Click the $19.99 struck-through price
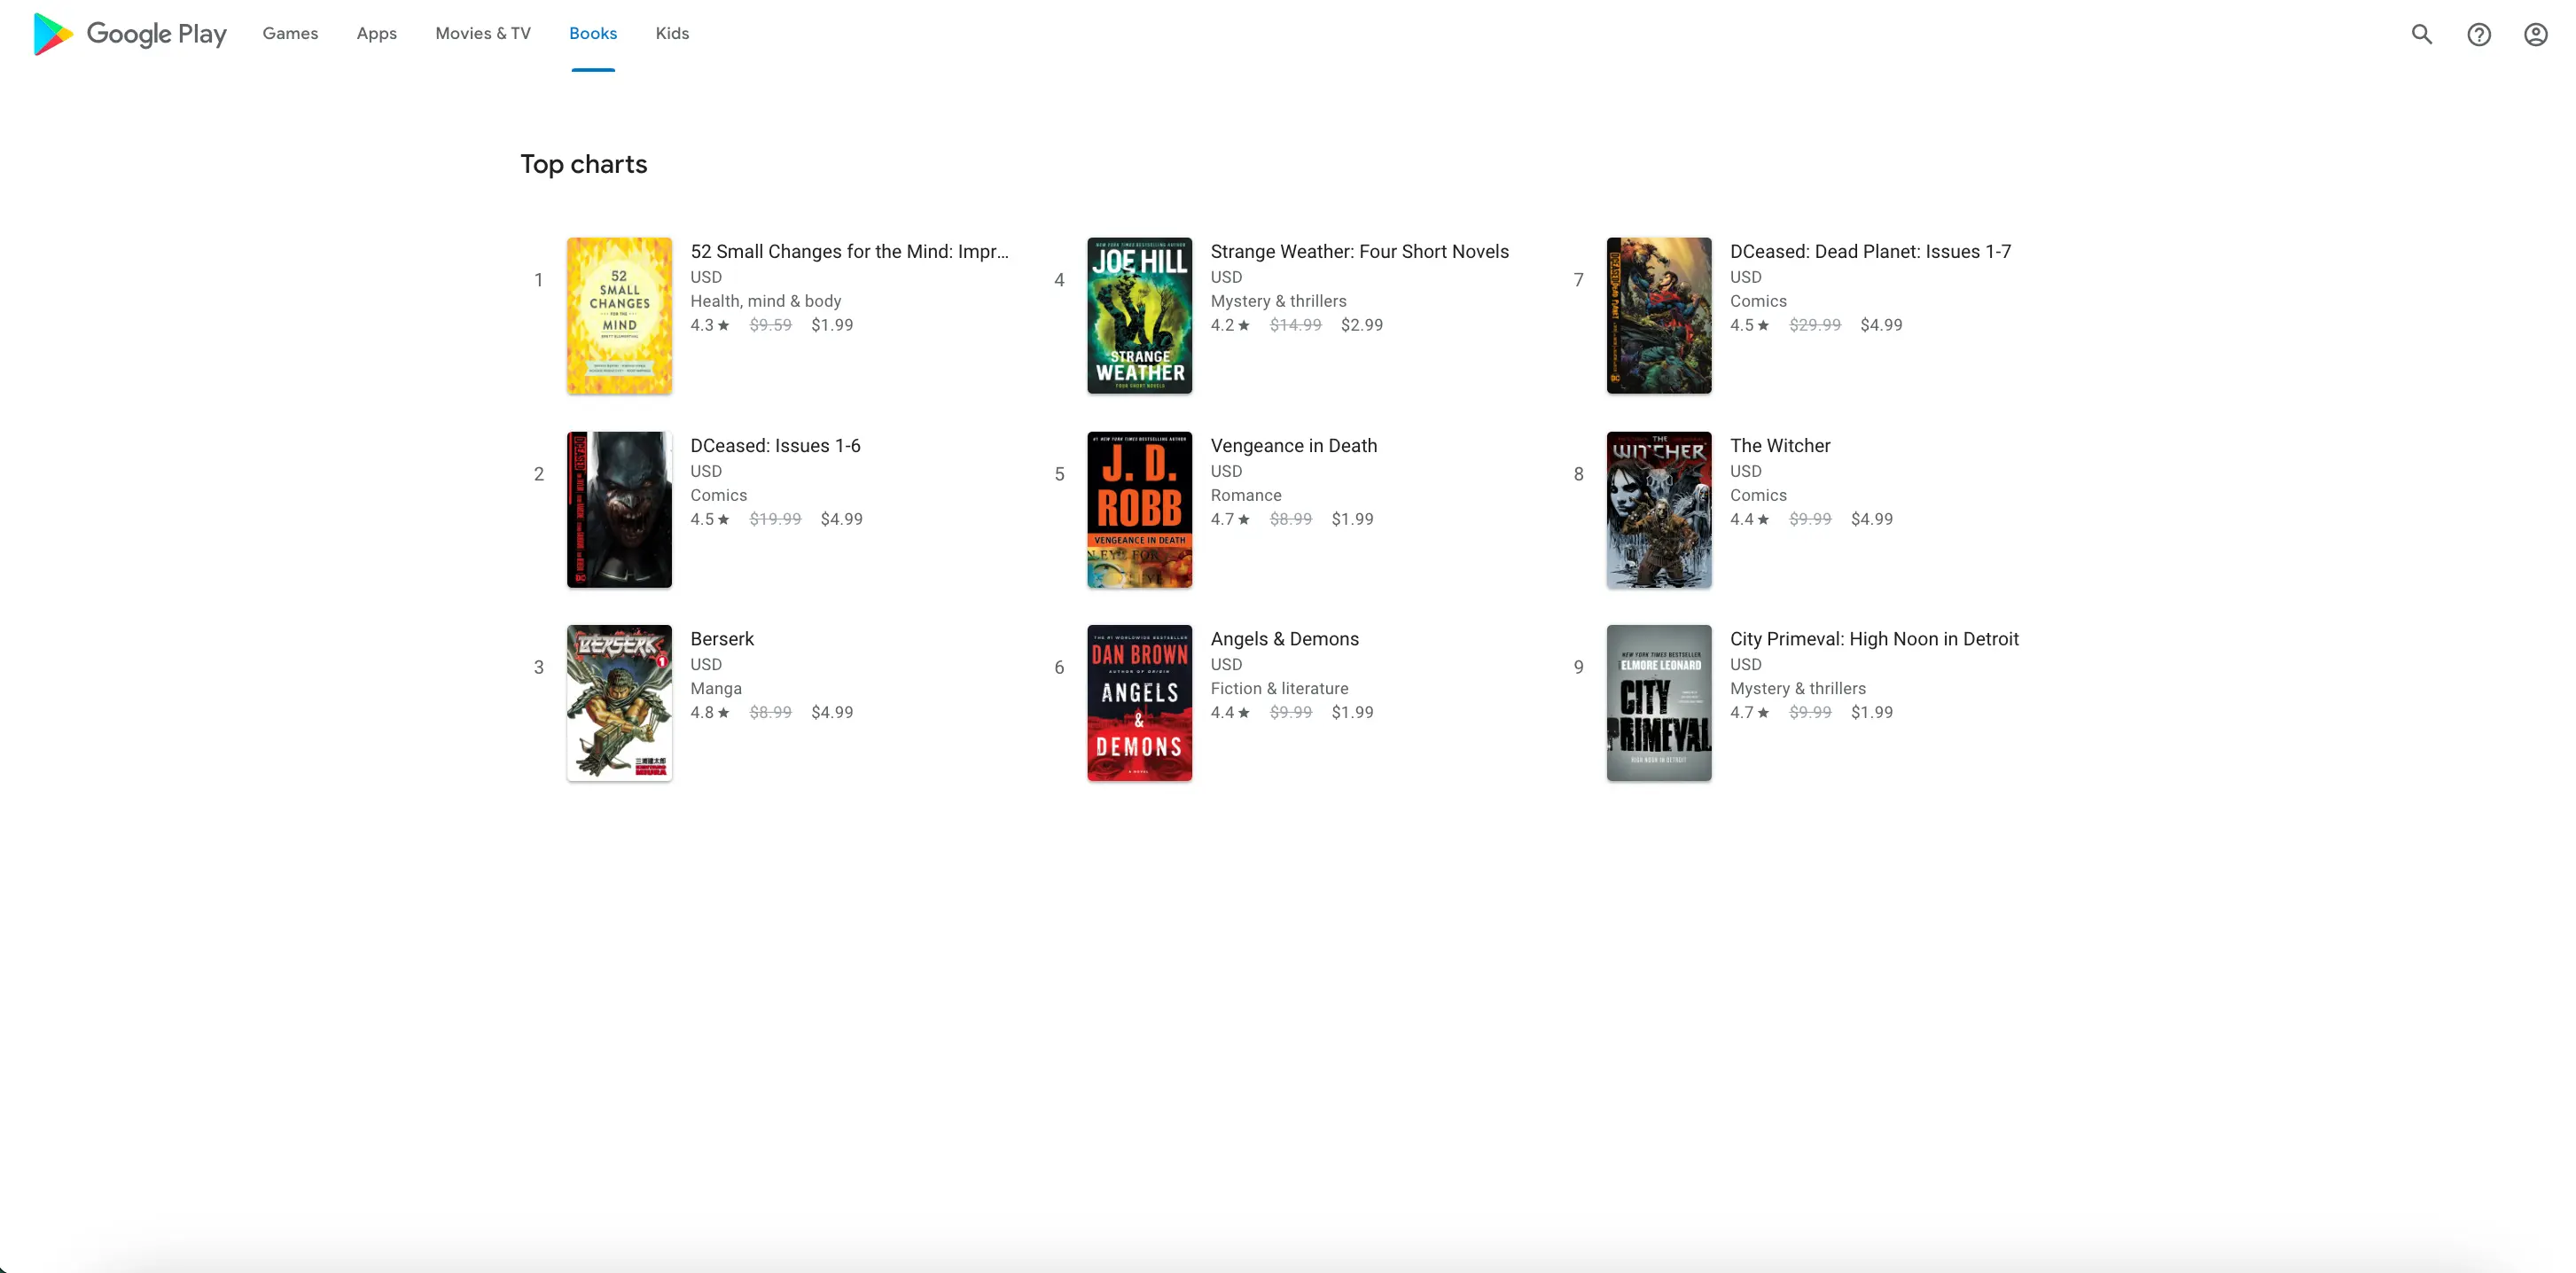 coord(775,519)
